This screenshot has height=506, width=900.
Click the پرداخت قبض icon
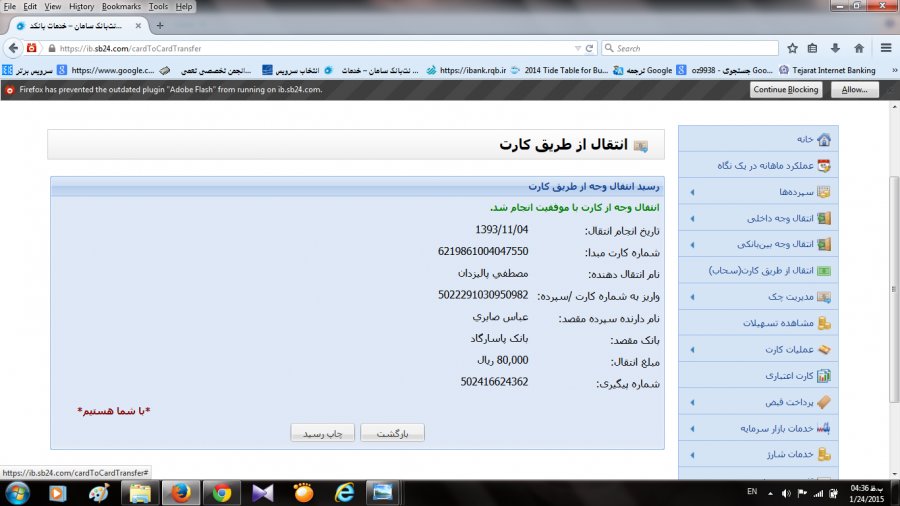tap(824, 402)
